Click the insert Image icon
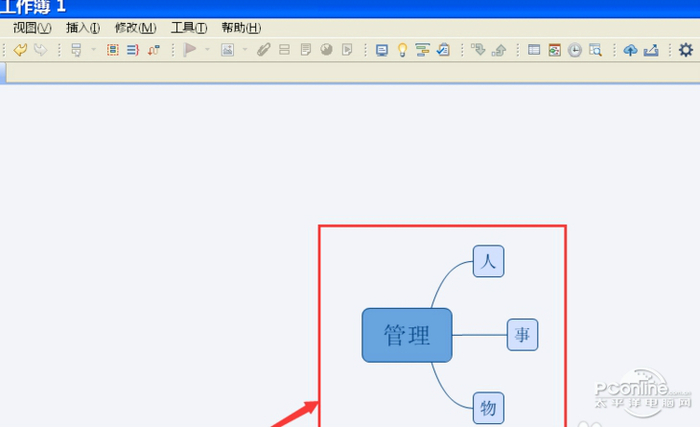Image resolution: width=700 pixels, height=427 pixels. [x=227, y=50]
